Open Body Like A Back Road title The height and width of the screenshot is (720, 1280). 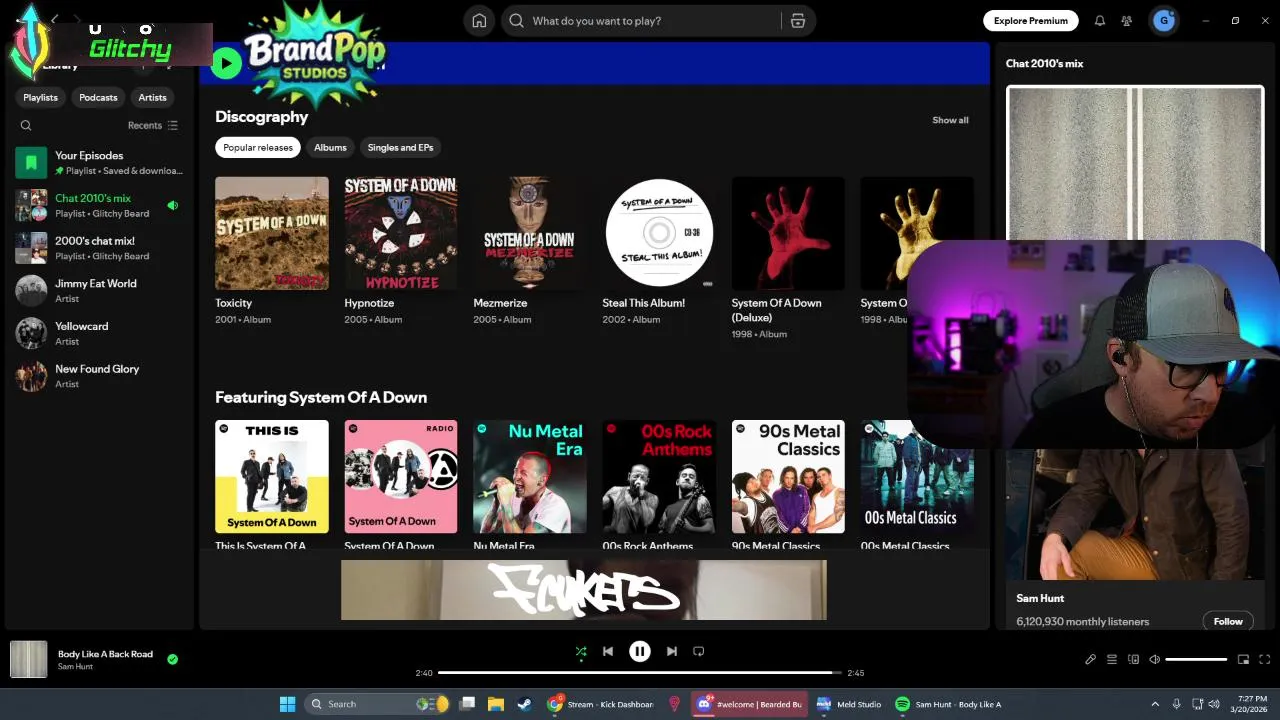click(105, 654)
